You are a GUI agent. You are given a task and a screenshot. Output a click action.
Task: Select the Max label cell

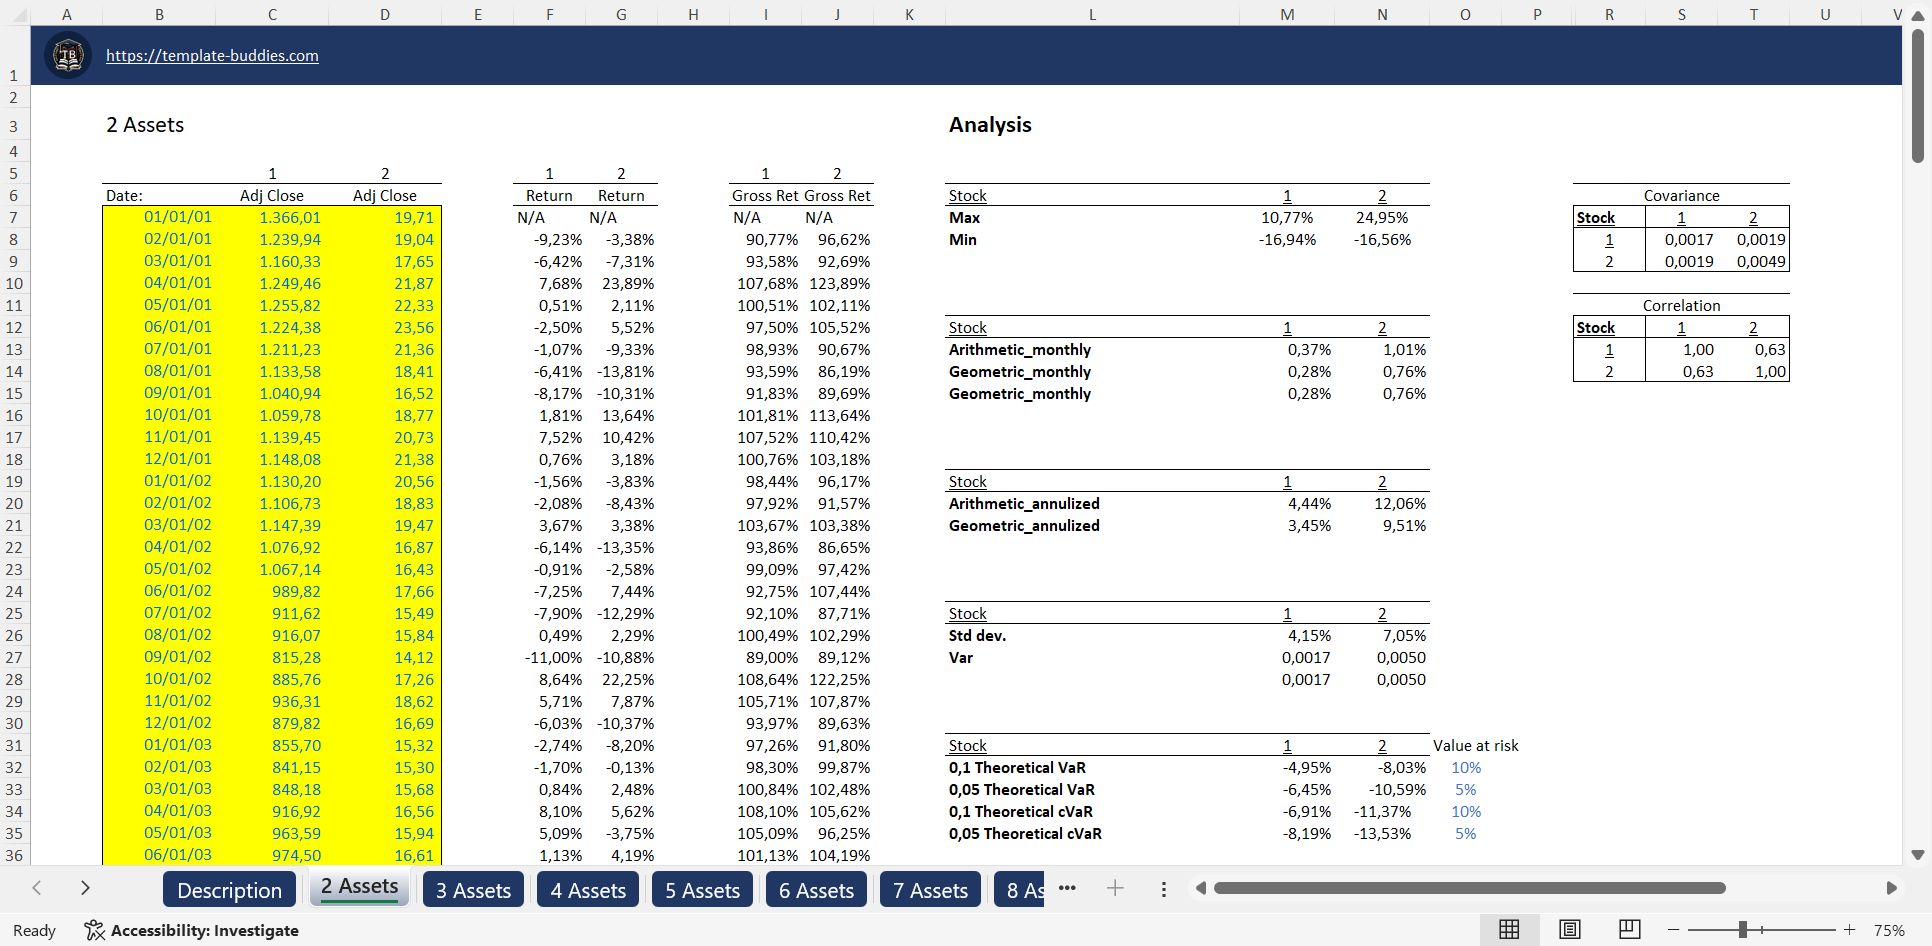[964, 217]
